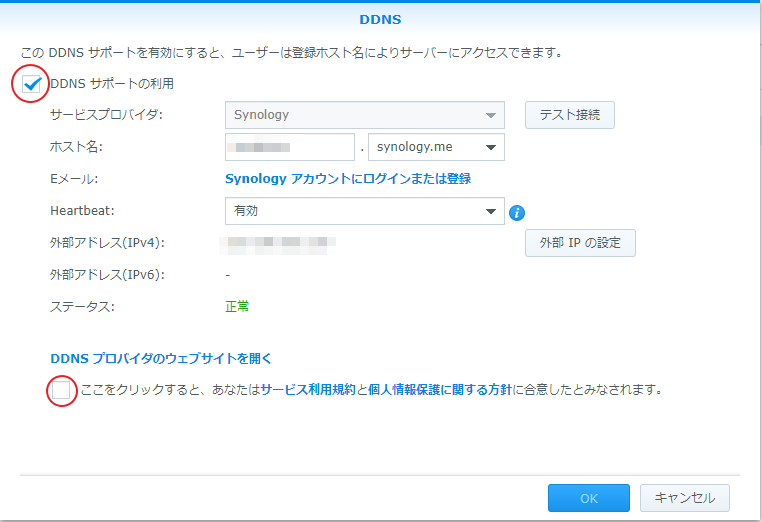Open the synology.me domain dropdown
The width and height of the screenshot is (762, 522).
tap(436, 147)
